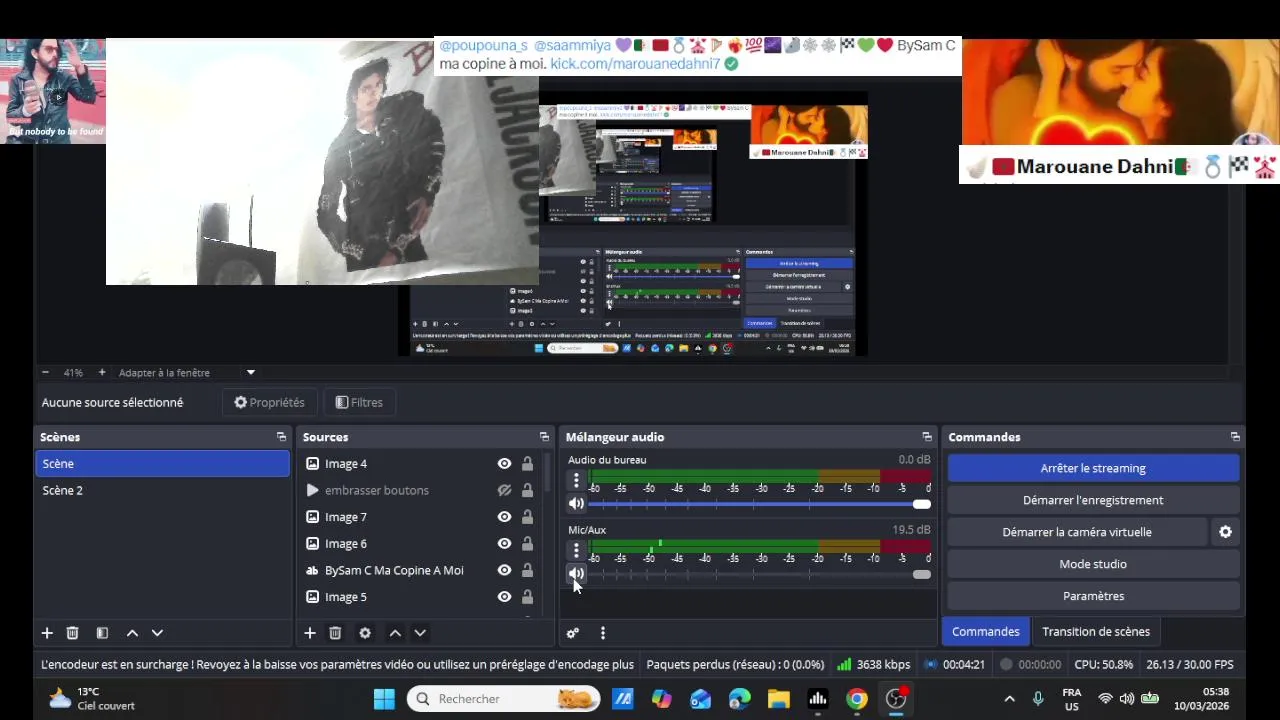
Task: Select Scène 2 in the scenes list
Action: (x=162, y=490)
